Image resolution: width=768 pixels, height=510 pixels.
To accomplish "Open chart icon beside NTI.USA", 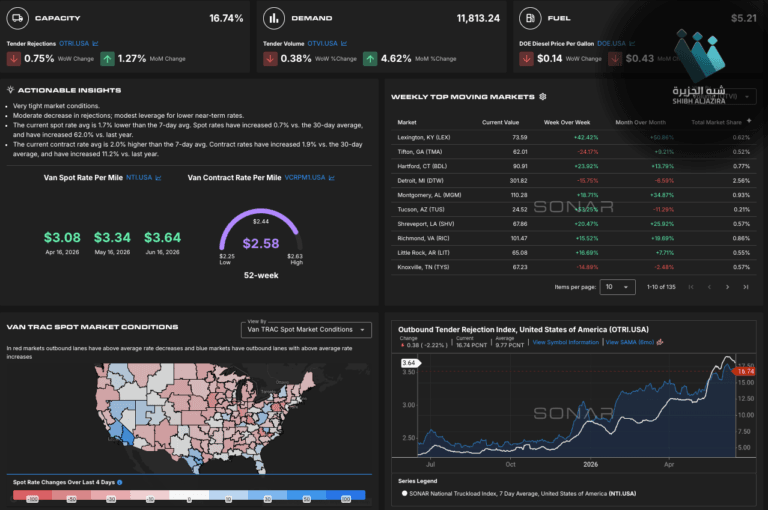I will click(158, 178).
